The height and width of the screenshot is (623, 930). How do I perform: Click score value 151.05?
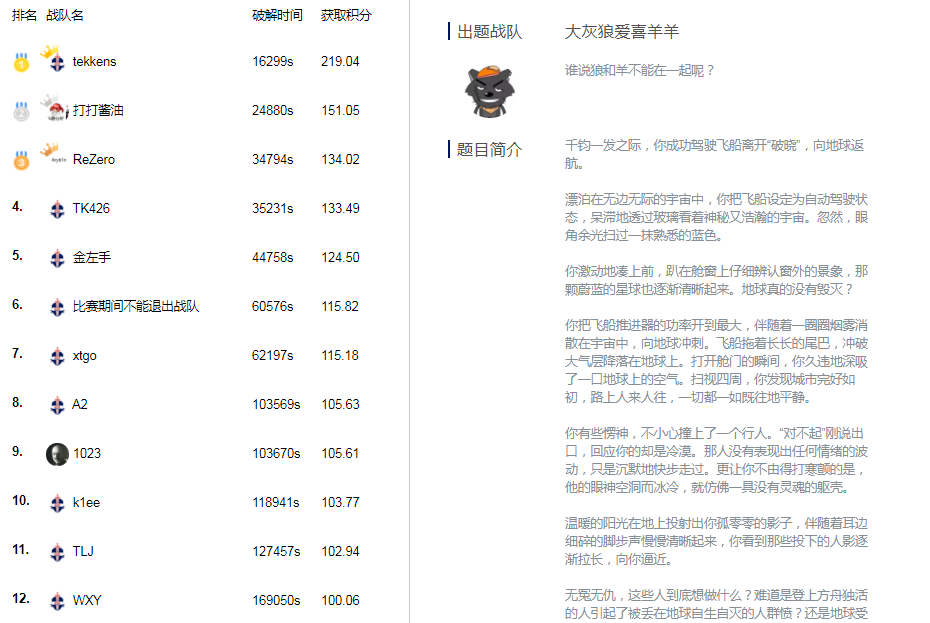[x=340, y=110]
